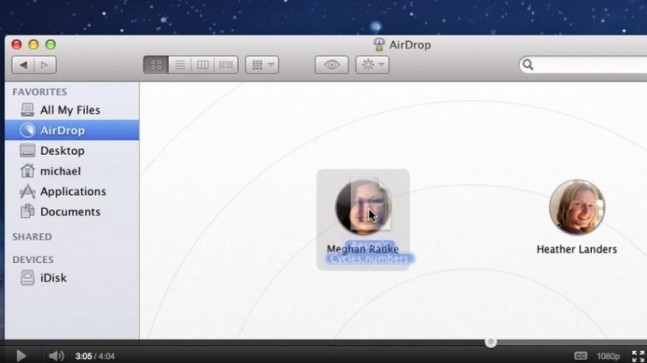Select AirDrop in the sidebar
Image resolution: width=647 pixels, height=363 pixels.
click(x=72, y=130)
